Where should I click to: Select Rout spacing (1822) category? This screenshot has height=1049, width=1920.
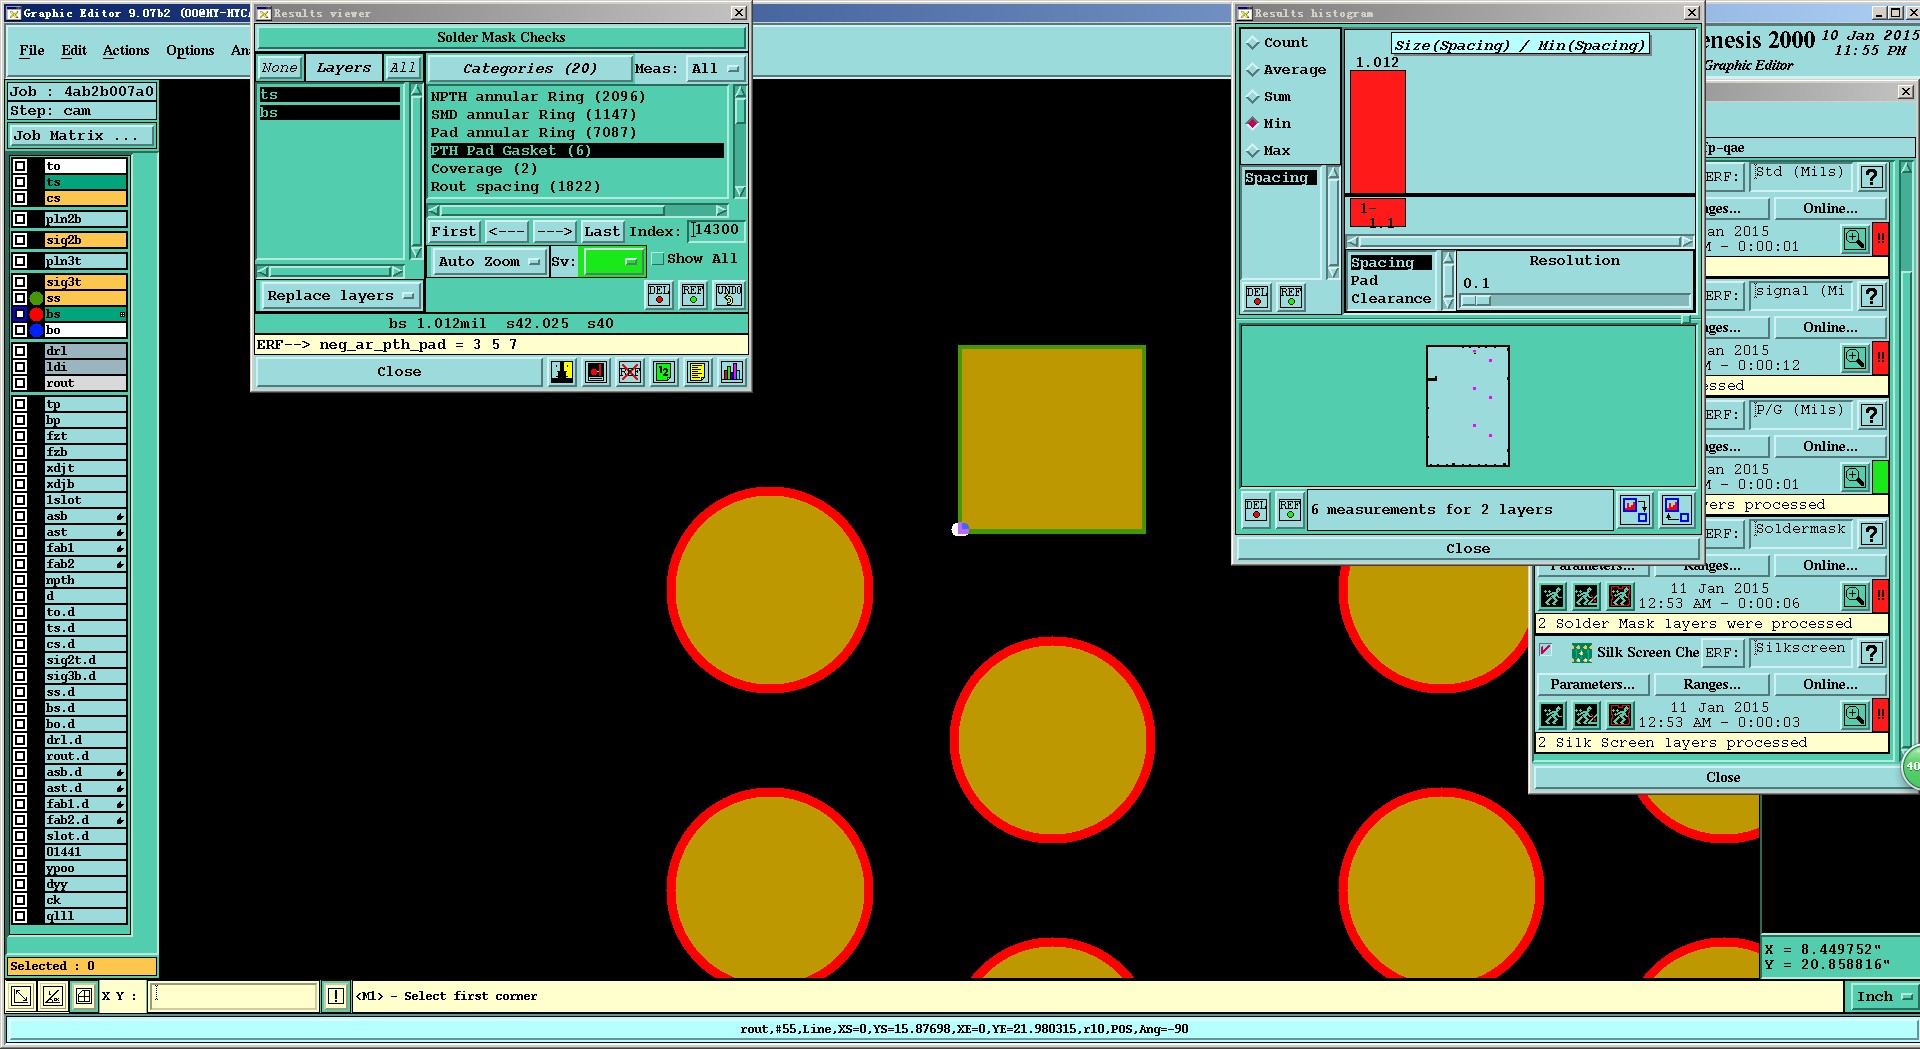click(577, 187)
